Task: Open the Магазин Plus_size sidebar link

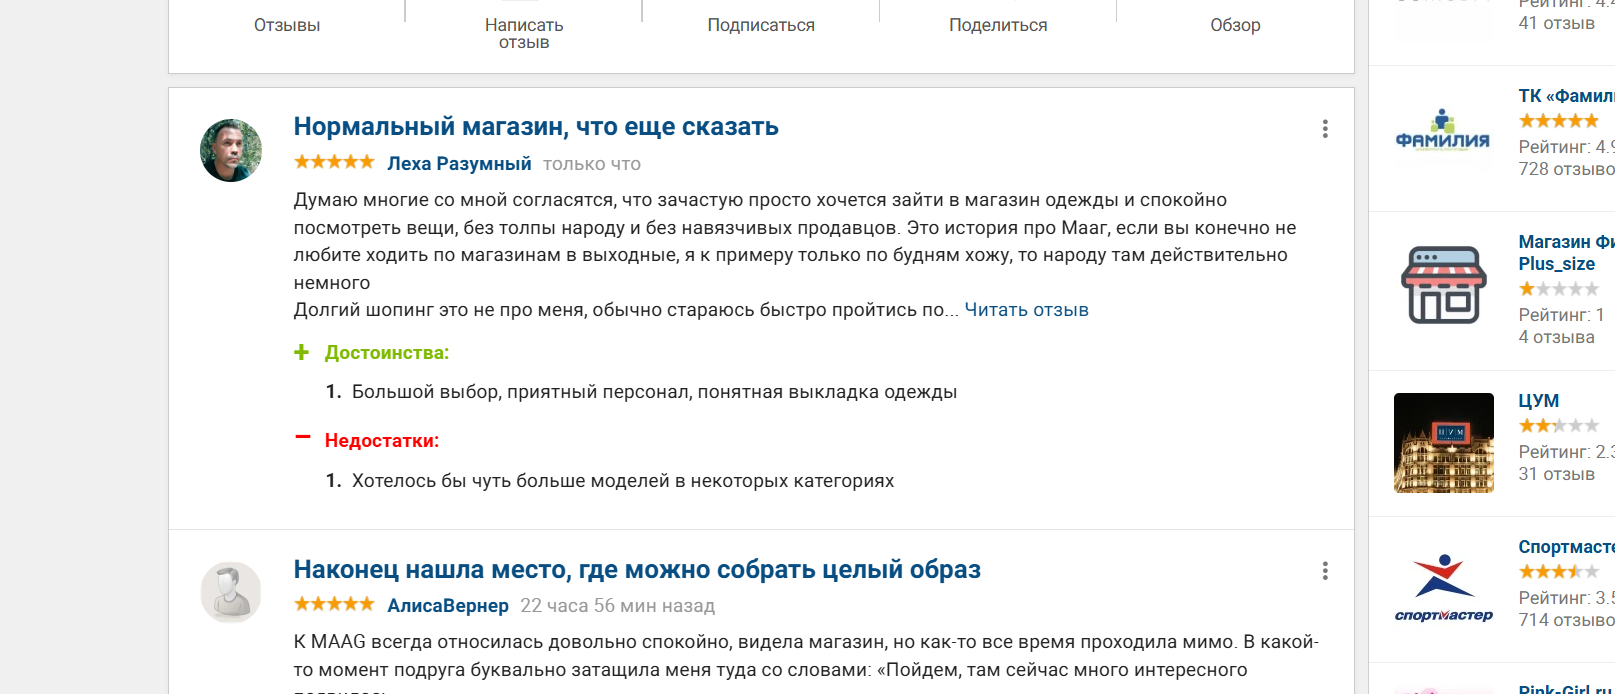Action: 1566,253
